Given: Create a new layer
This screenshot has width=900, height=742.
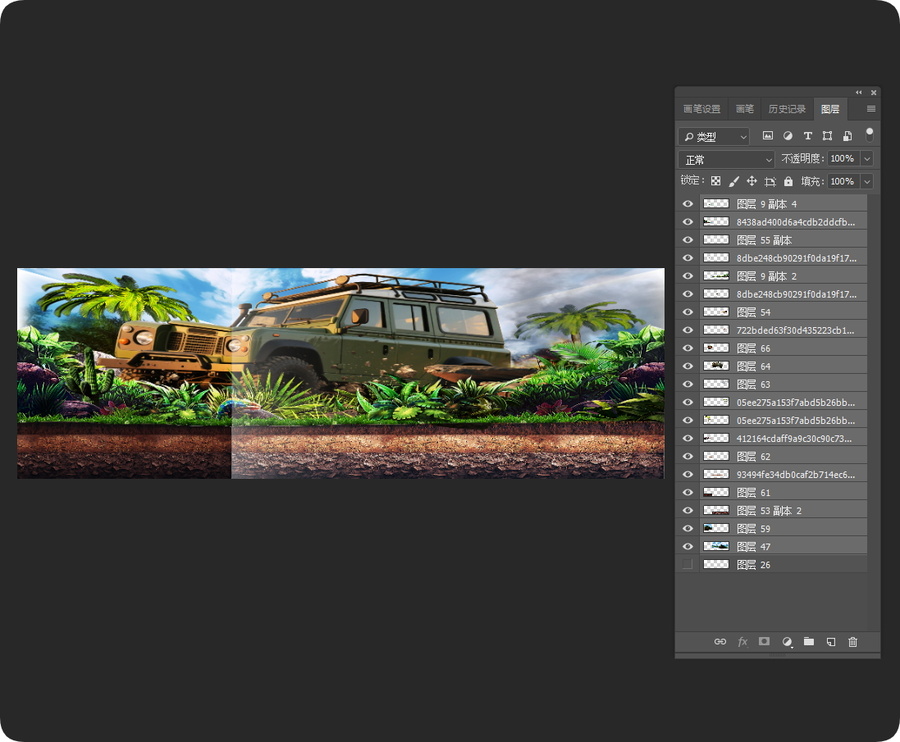Looking at the screenshot, I should [831, 642].
